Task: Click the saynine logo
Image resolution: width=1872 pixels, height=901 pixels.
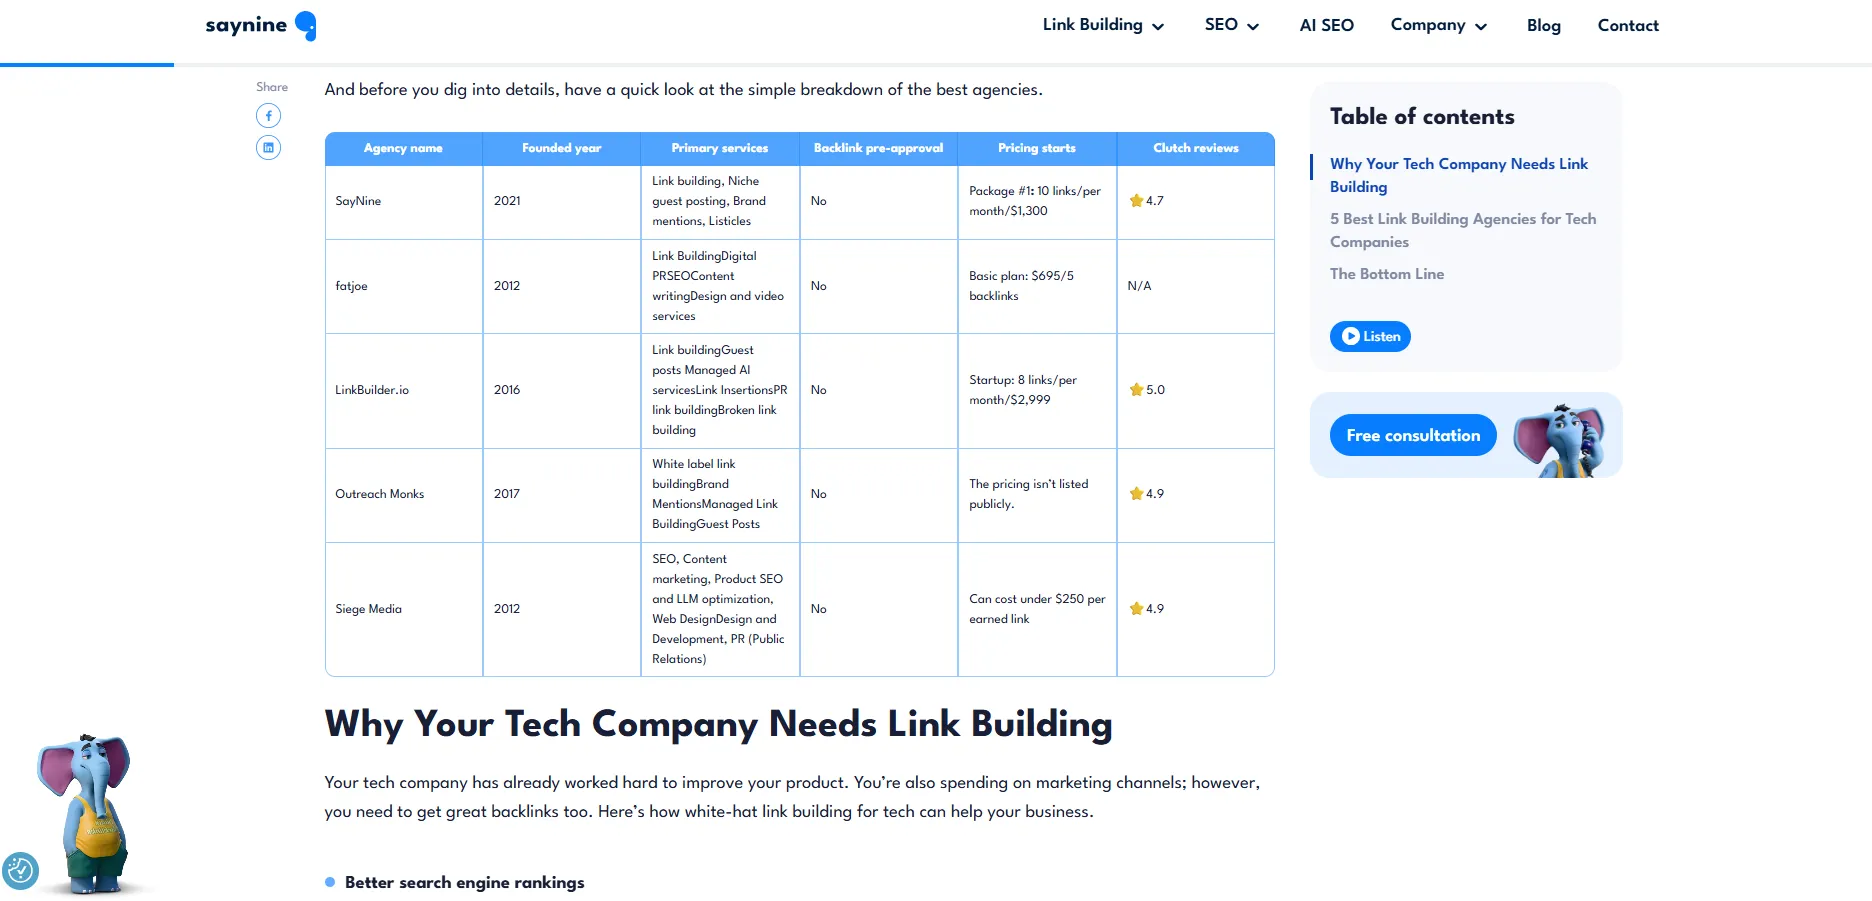Action: tap(248, 25)
